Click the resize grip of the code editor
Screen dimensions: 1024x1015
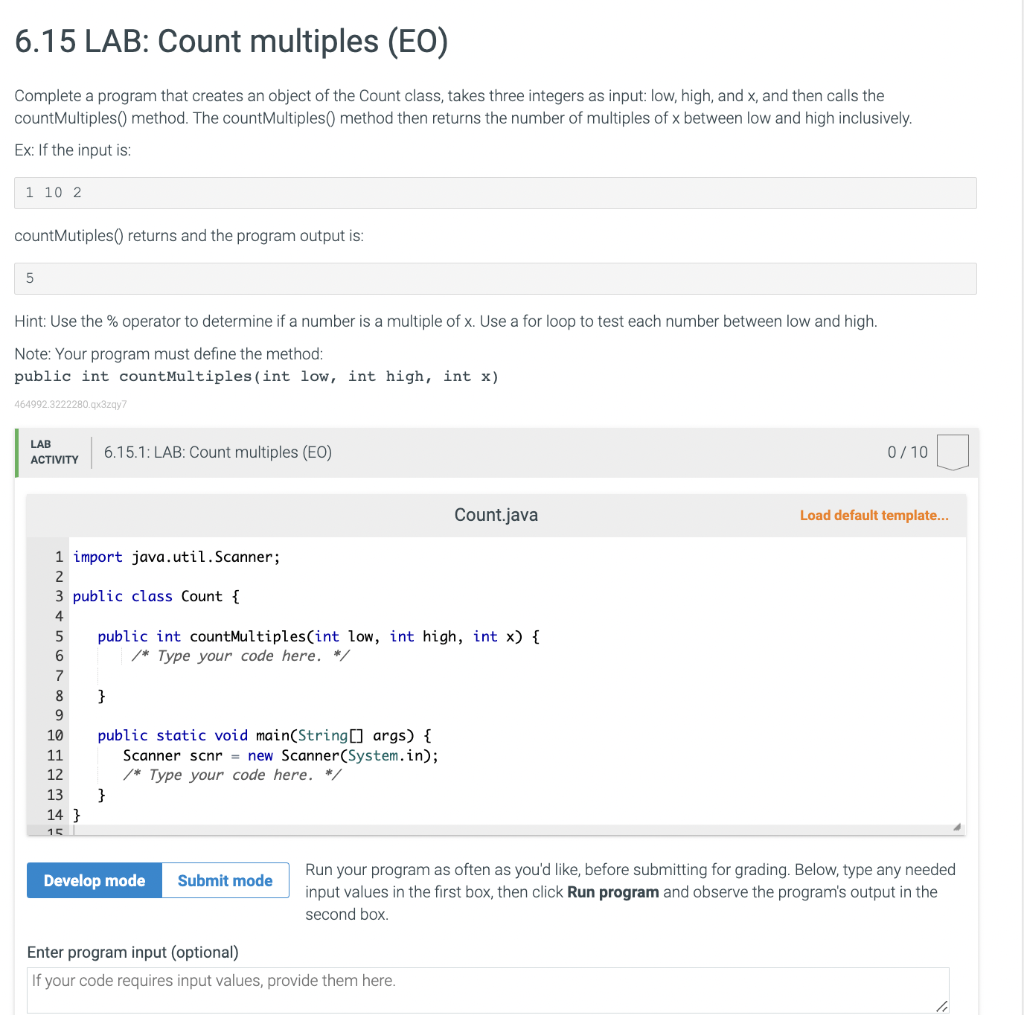coord(956,825)
